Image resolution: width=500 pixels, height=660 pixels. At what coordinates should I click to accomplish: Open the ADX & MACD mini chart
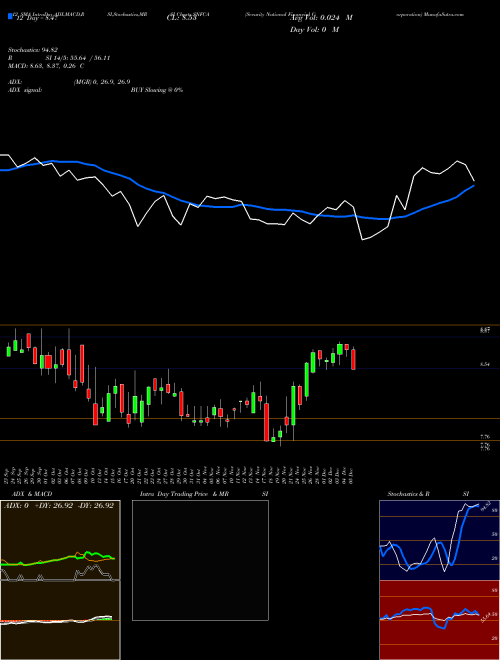pyautogui.click(x=60, y=580)
